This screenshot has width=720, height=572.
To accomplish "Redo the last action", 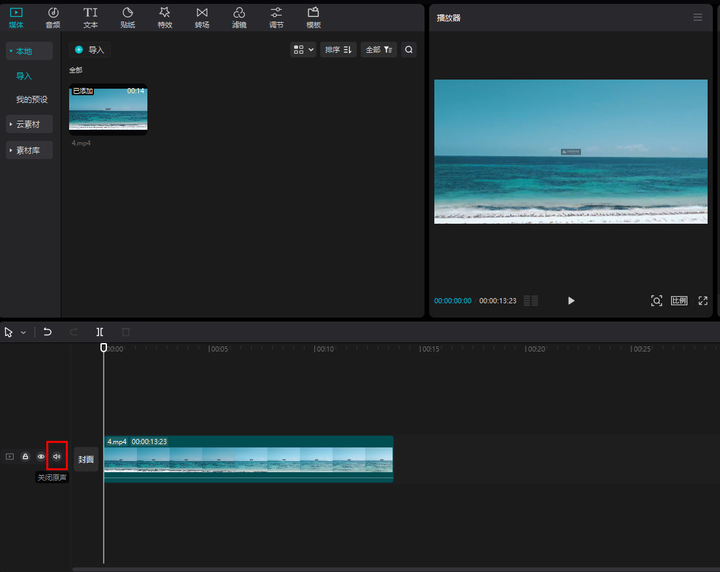I will pos(73,332).
